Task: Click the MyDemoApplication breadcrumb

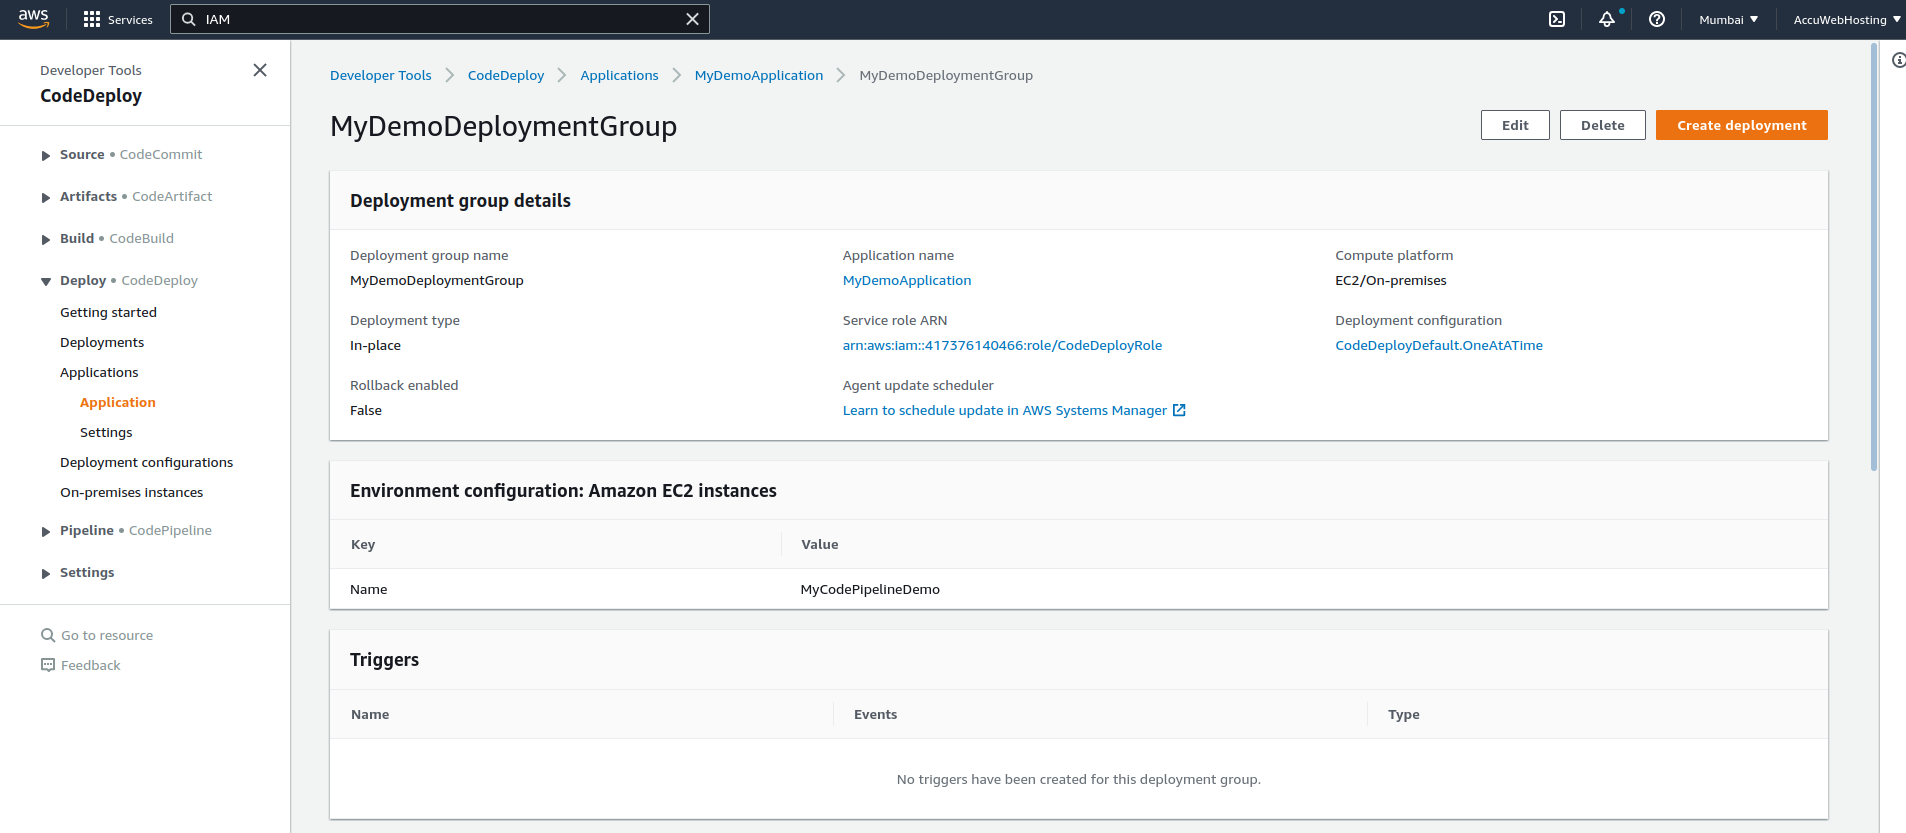Action: tap(759, 75)
